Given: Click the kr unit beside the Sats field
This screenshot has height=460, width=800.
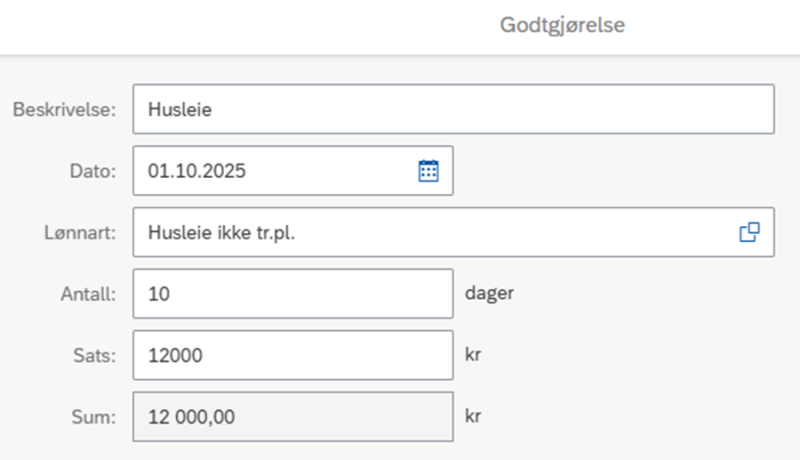Looking at the screenshot, I should click(x=473, y=354).
